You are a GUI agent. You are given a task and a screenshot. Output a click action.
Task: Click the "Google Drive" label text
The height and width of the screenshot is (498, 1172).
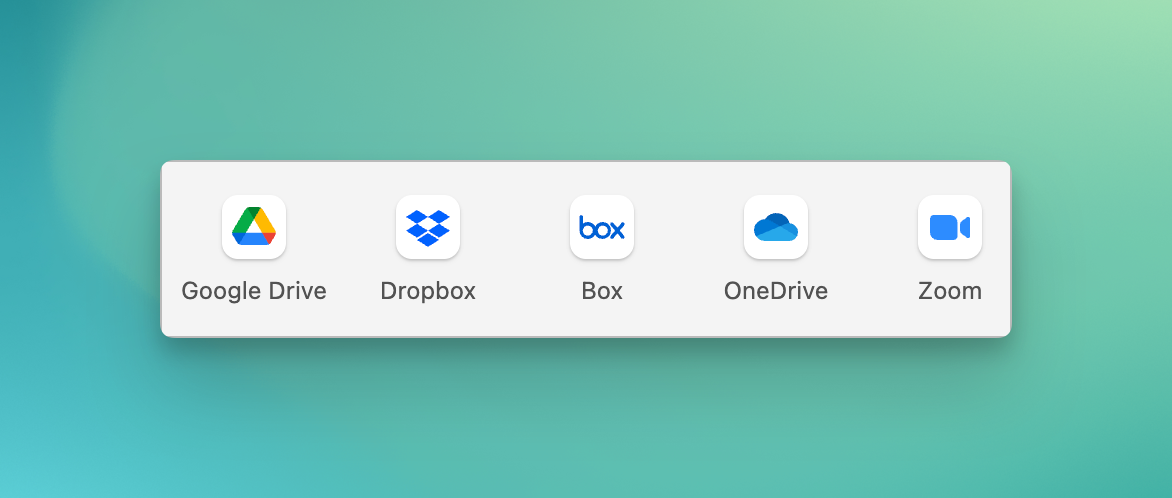click(x=254, y=291)
